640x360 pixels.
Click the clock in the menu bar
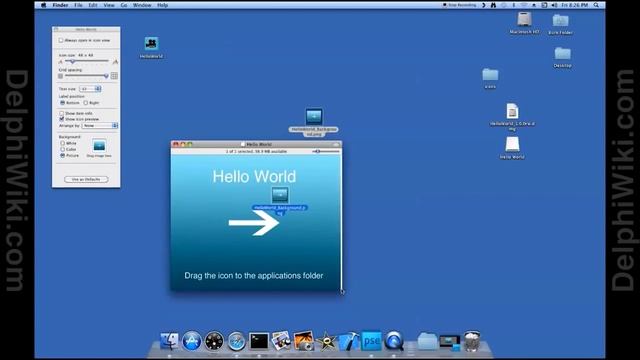point(574,5)
